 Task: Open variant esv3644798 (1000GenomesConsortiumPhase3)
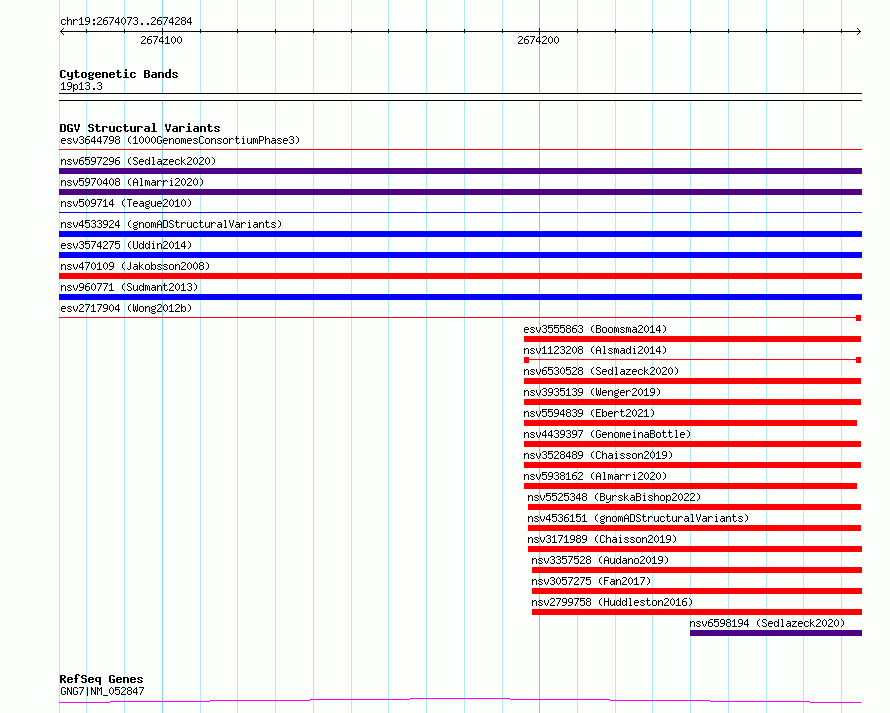pos(180,140)
